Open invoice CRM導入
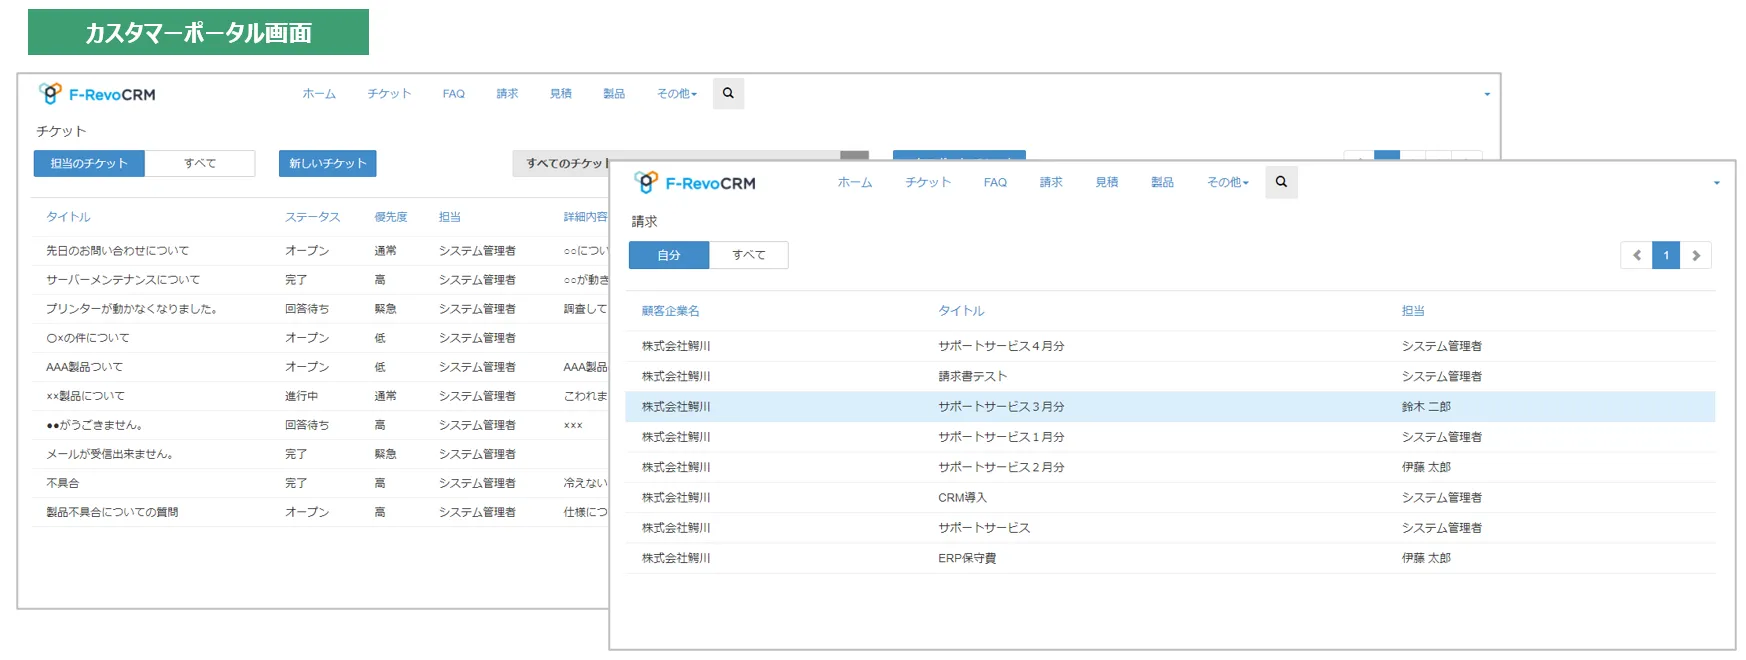This screenshot has width=1746, height=660. coord(962,497)
